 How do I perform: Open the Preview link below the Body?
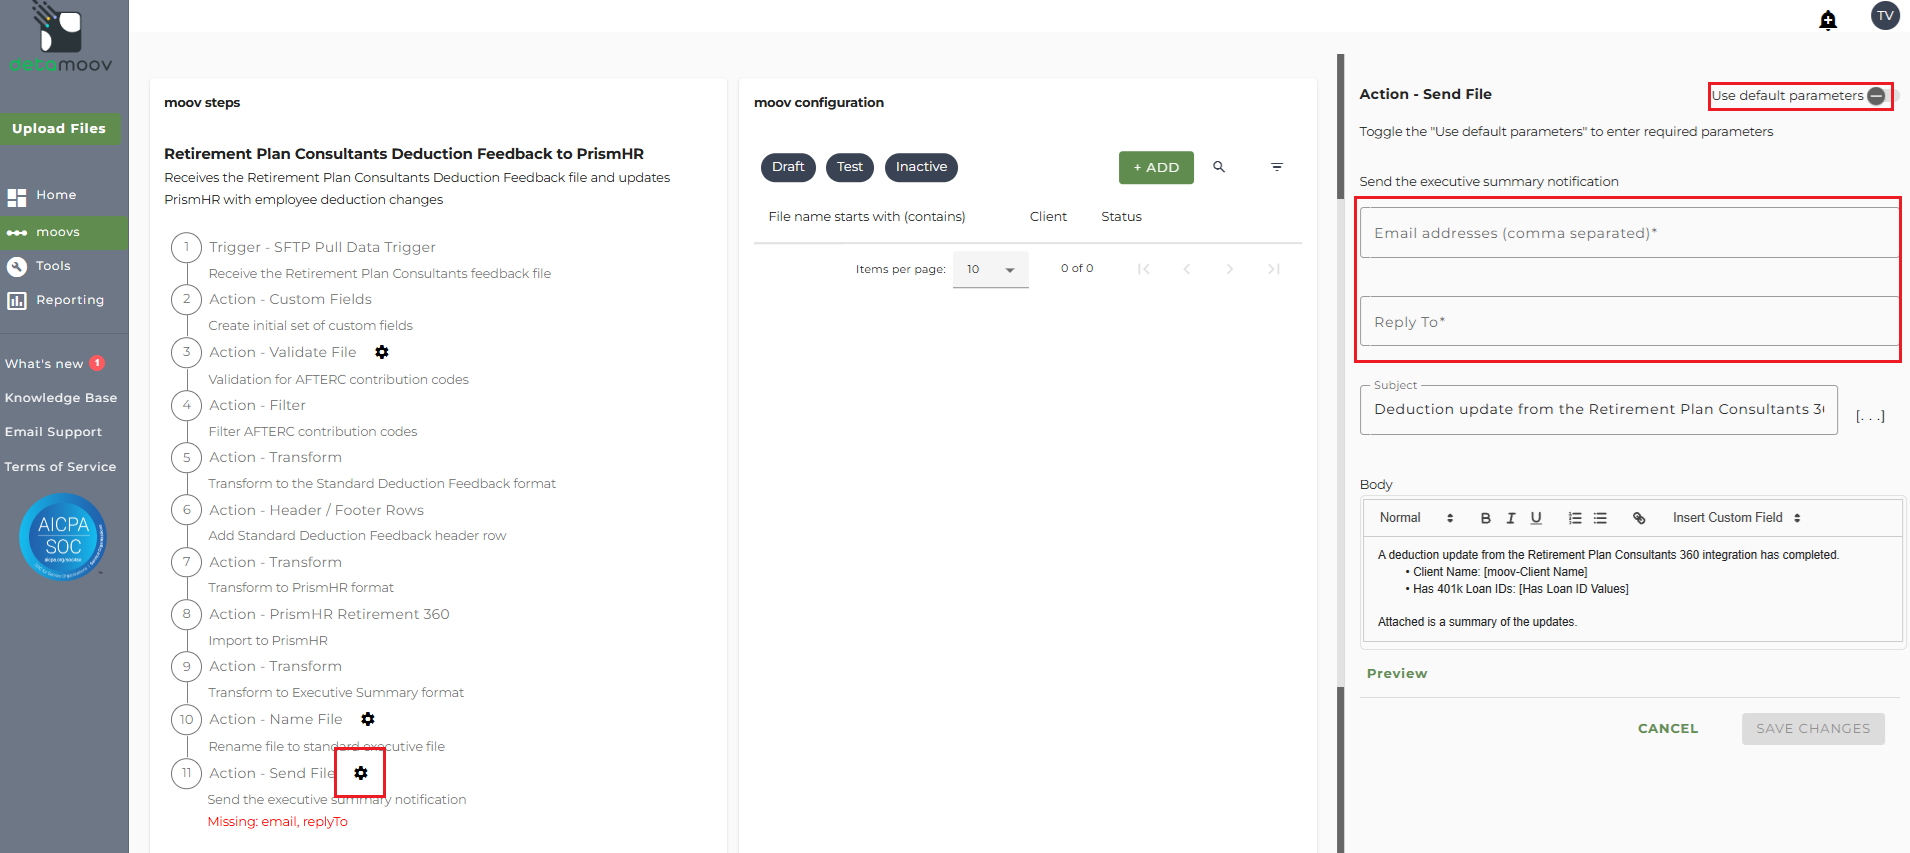[1397, 674]
